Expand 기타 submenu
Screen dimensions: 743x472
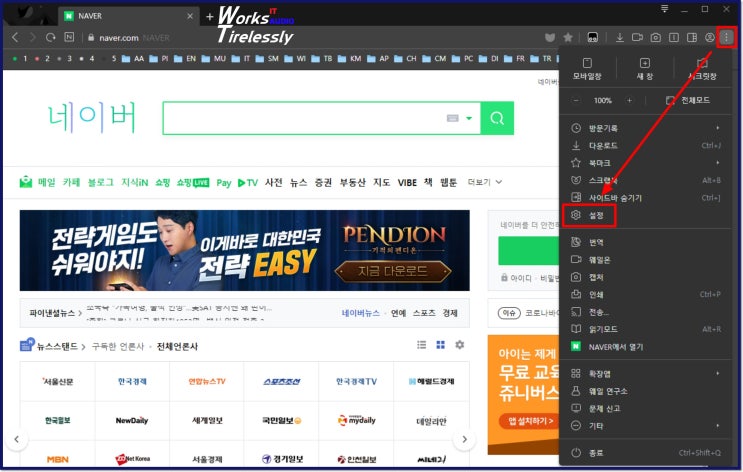coord(646,426)
